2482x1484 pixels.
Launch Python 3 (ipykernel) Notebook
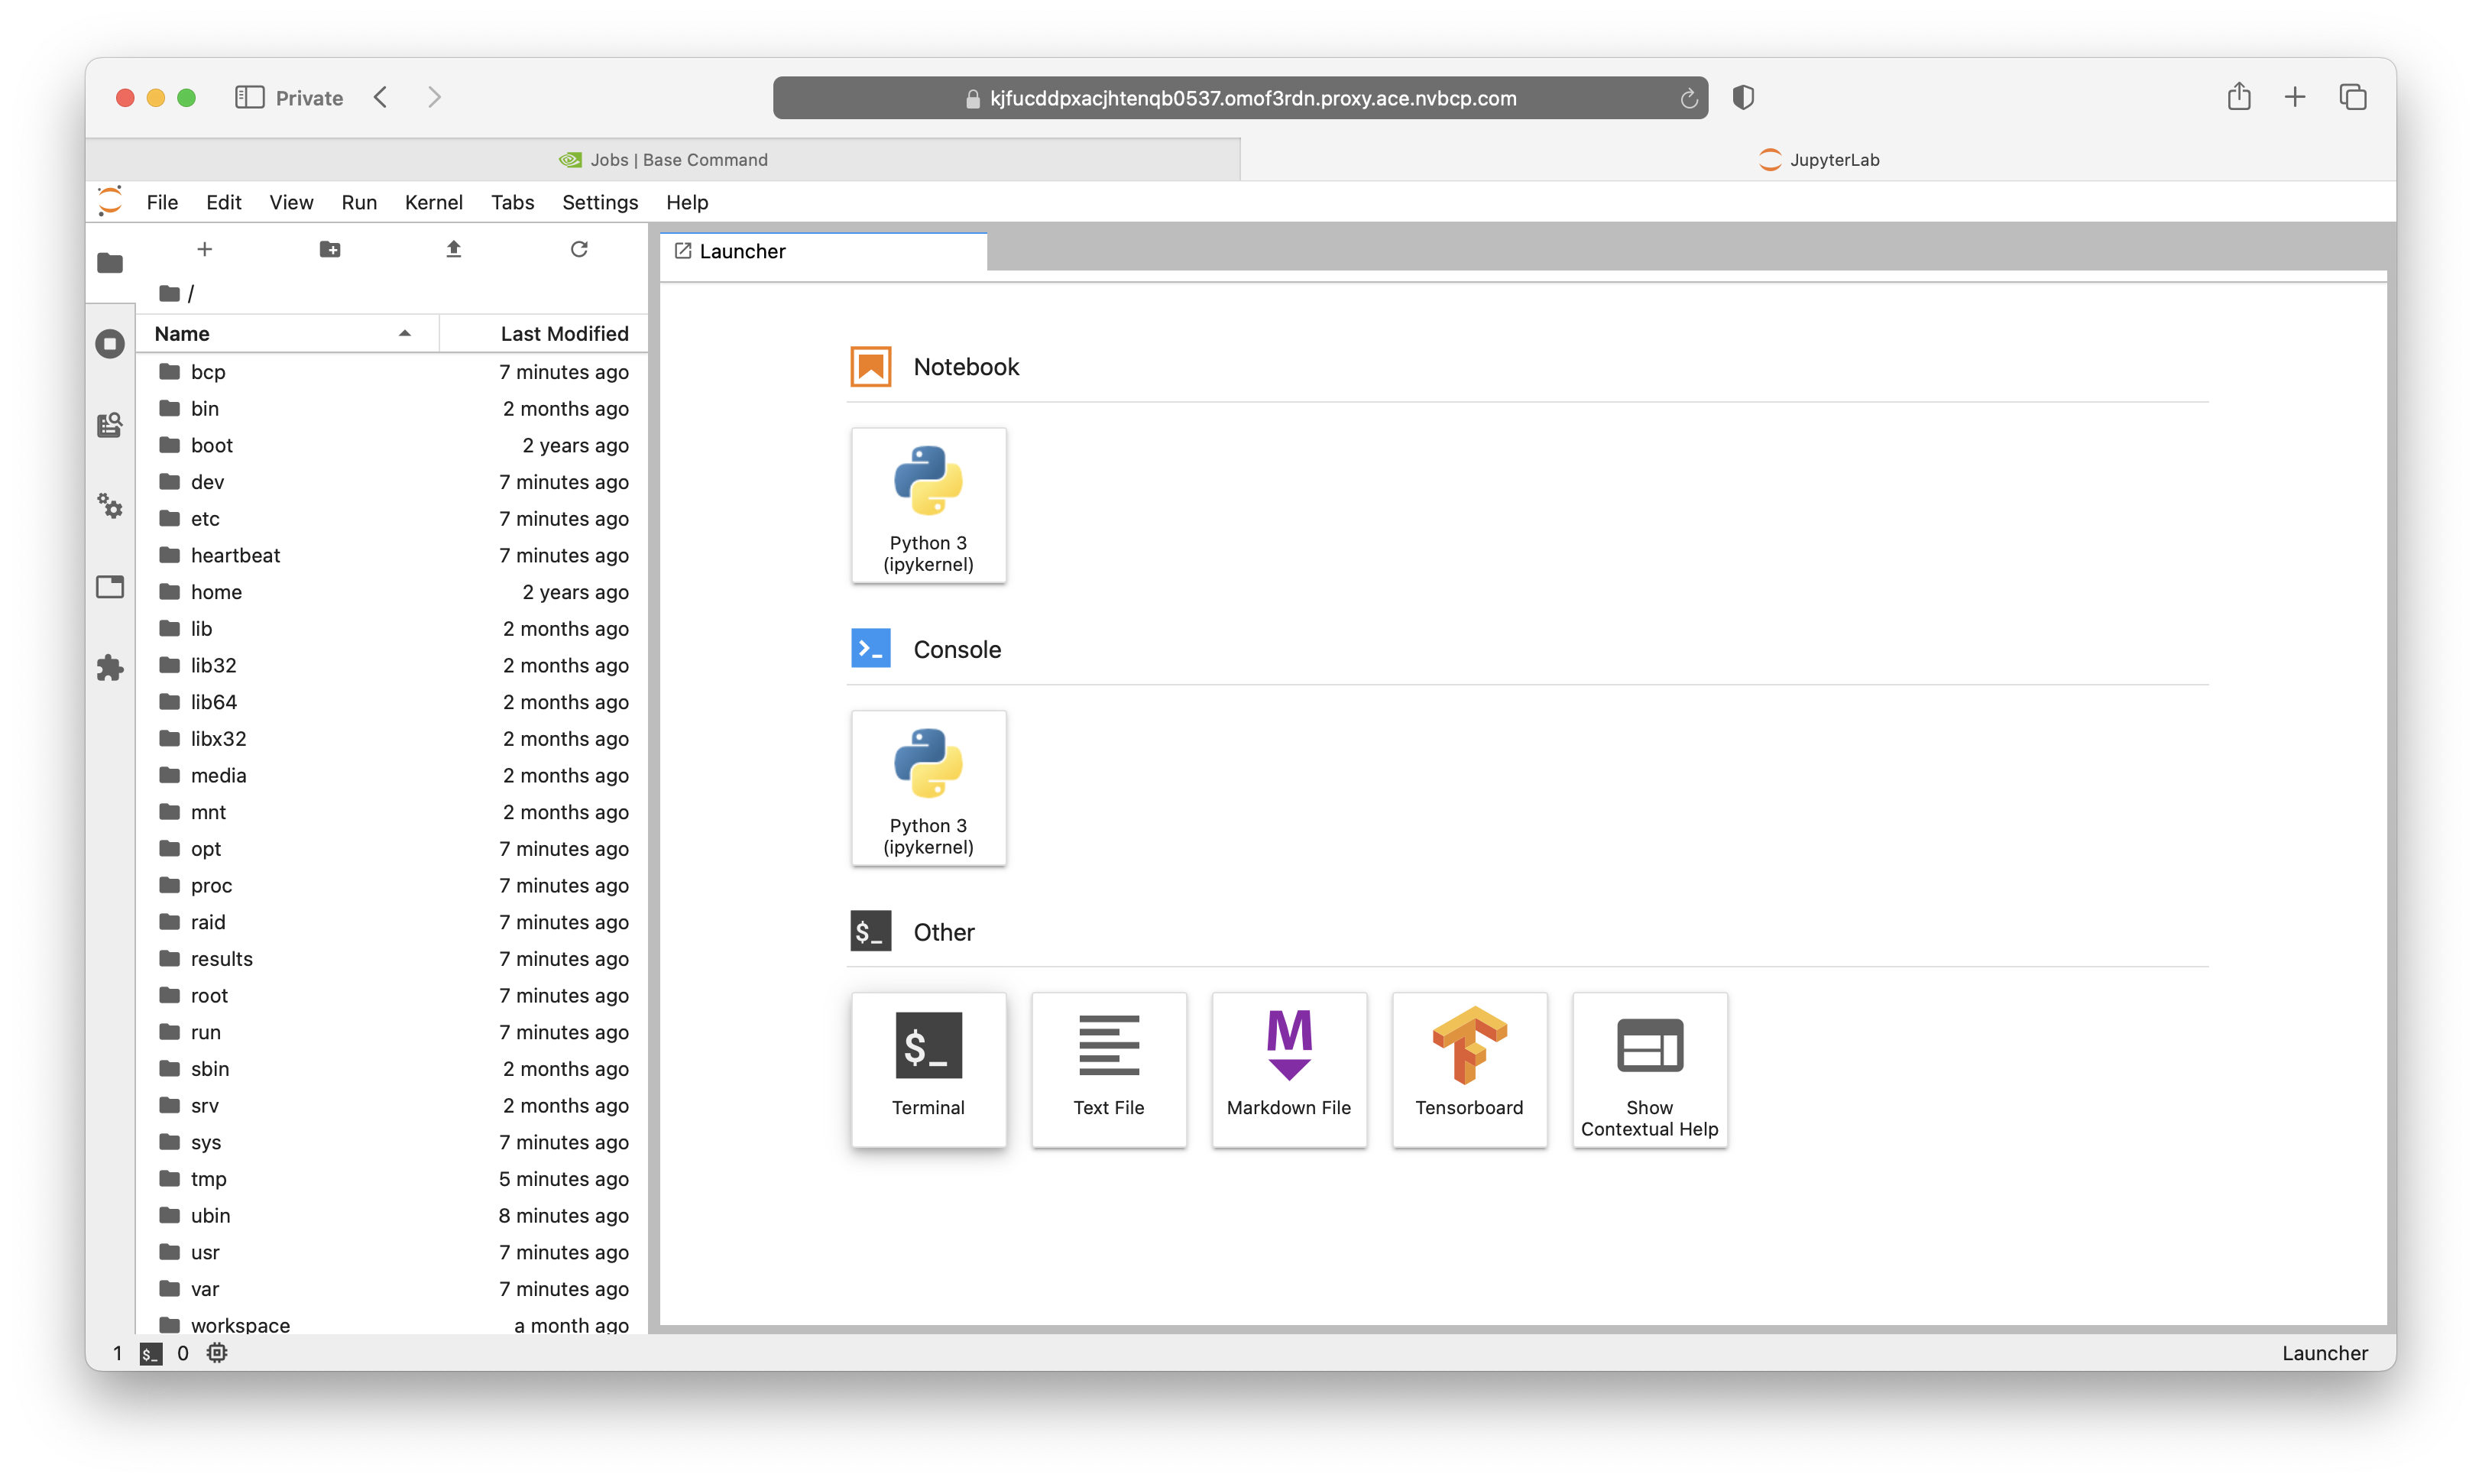pyautogui.click(x=928, y=504)
